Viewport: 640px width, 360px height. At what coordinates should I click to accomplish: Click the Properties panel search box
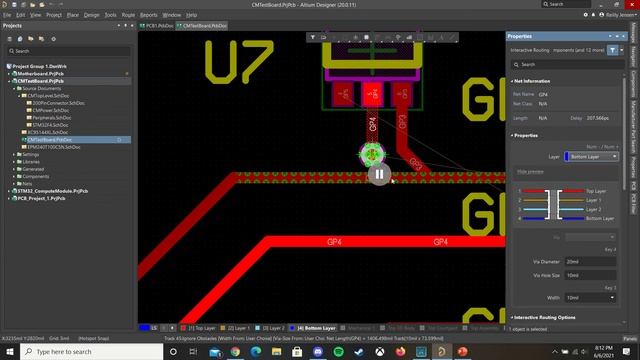[x=568, y=64]
